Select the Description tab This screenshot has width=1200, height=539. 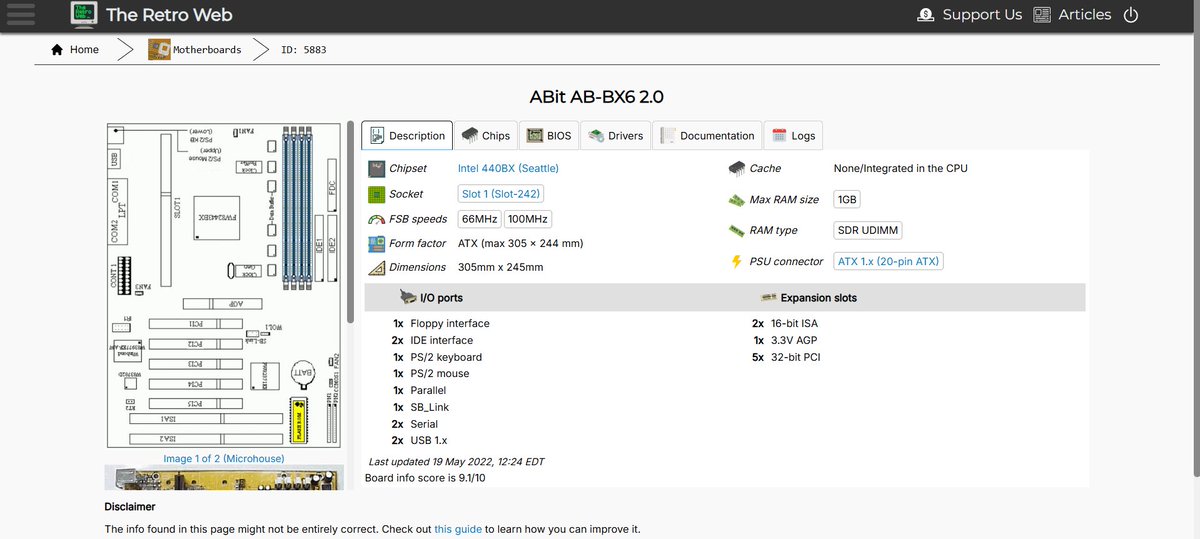click(x=406, y=135)
